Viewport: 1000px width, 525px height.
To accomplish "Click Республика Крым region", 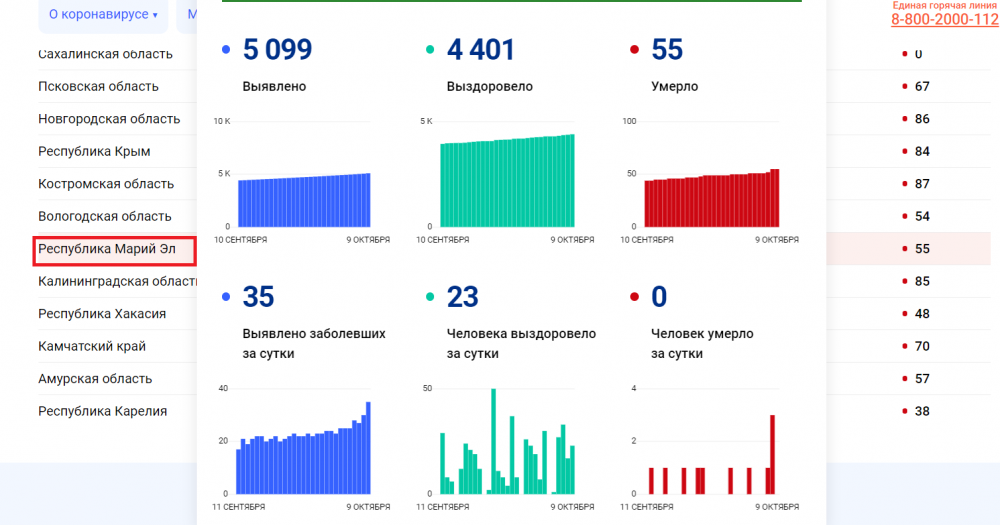I will pyautogui.click(x=94, y=151).
